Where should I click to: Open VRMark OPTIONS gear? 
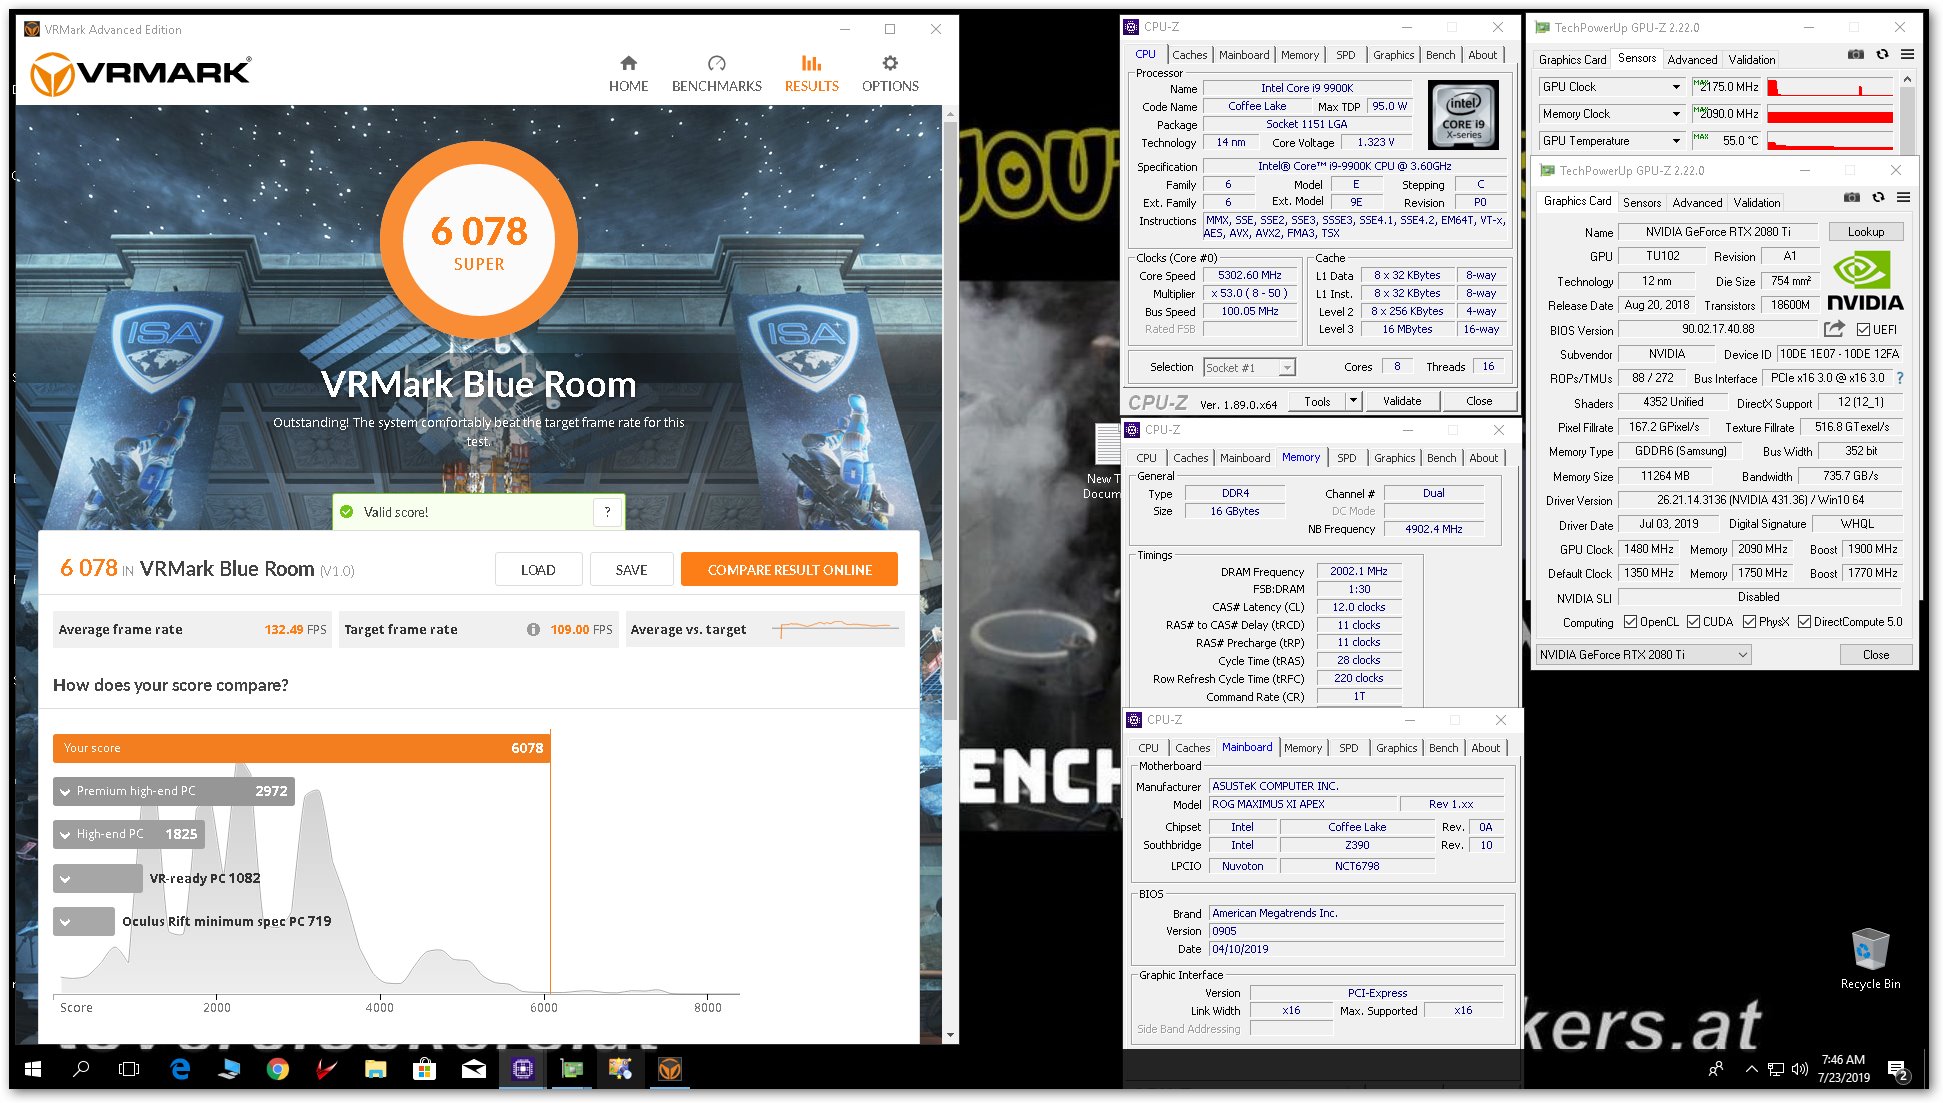pyautogui.click(x=890, y=75)
